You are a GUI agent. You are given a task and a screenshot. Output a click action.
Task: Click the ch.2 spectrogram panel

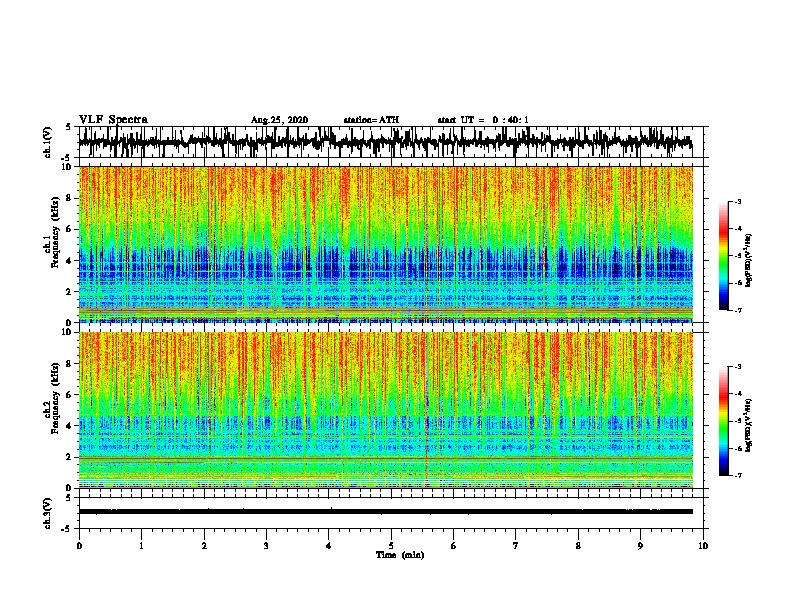click(385, 410)
